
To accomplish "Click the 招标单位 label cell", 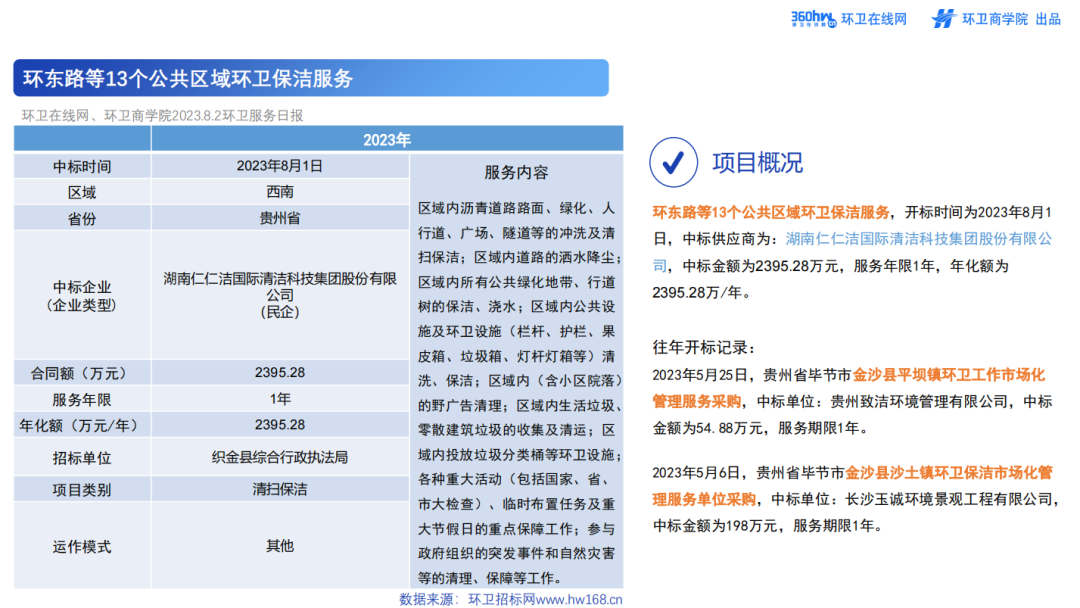I will coord(82,457).
